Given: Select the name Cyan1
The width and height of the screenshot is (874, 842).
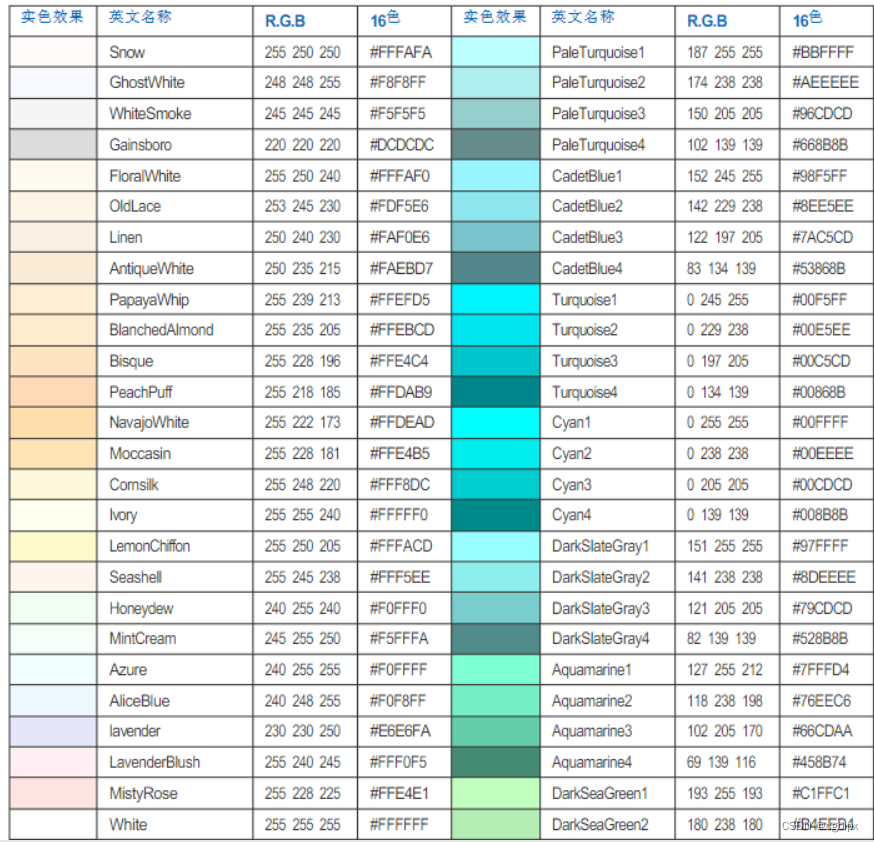Looking at the screenshot, I should click(x=571, y=422).
